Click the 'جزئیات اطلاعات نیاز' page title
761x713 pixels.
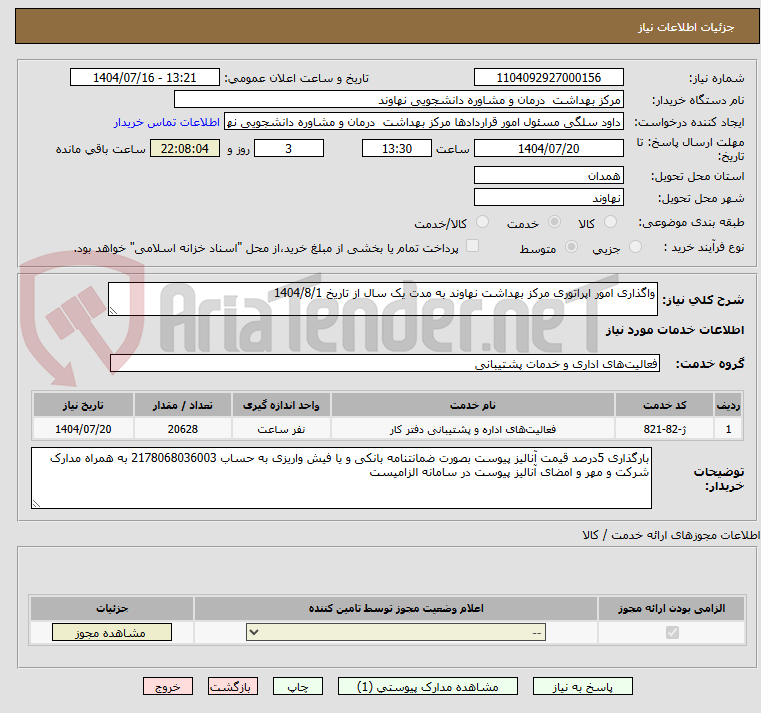[x=686, y=27]
